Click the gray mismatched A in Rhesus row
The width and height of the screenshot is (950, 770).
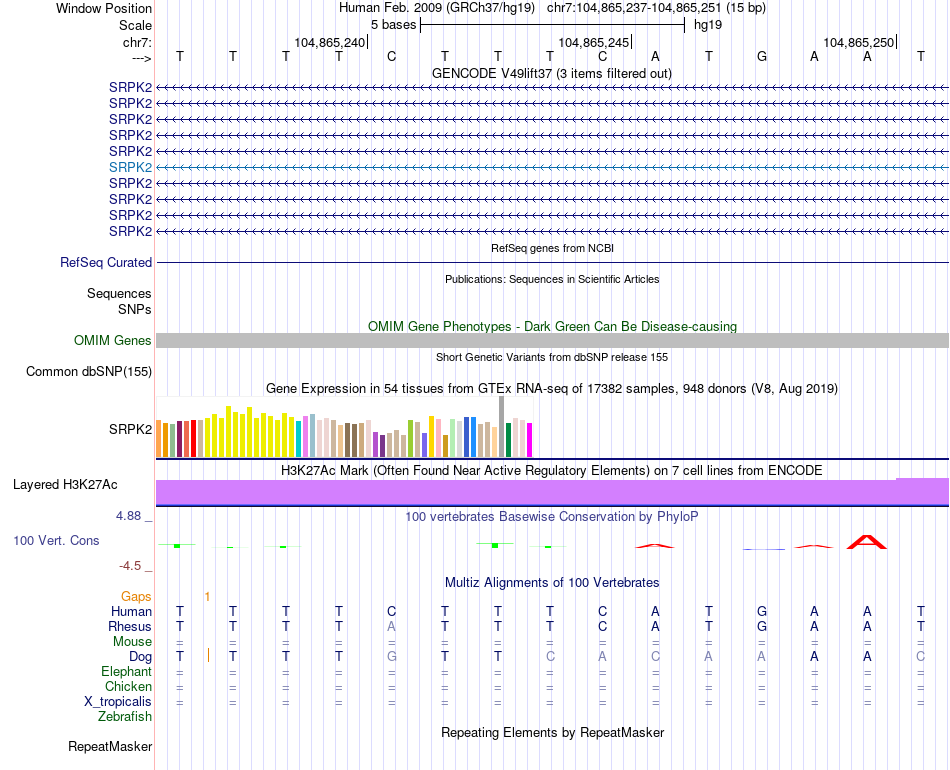(391, 626)
